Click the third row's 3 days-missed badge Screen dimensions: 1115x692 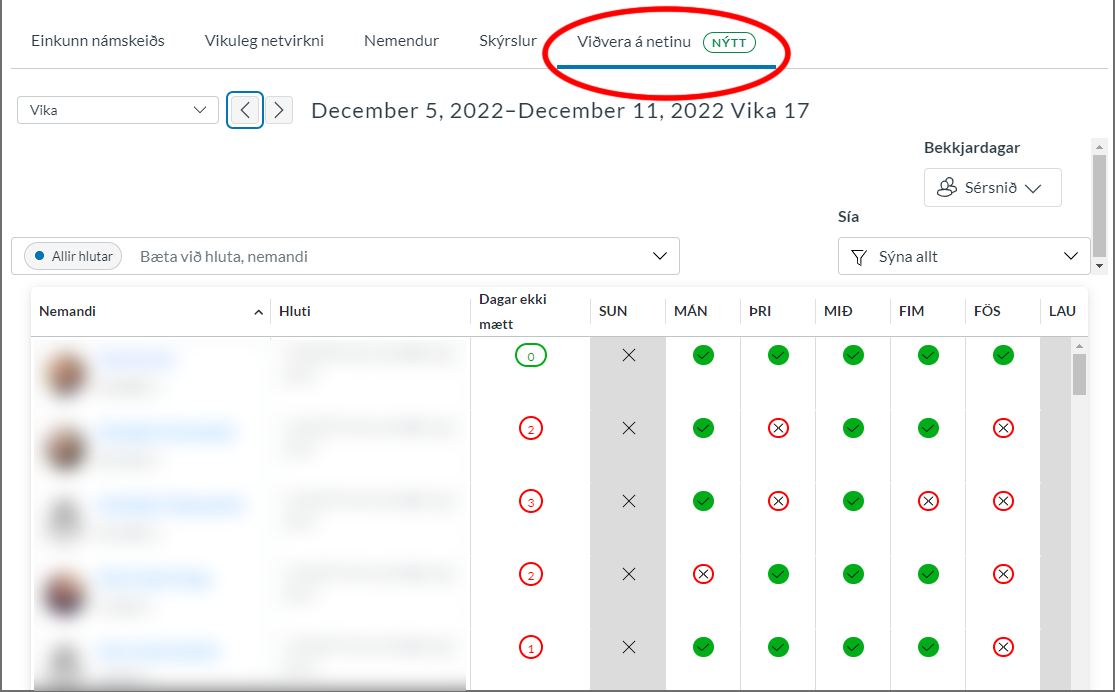(x=531, y=501)
